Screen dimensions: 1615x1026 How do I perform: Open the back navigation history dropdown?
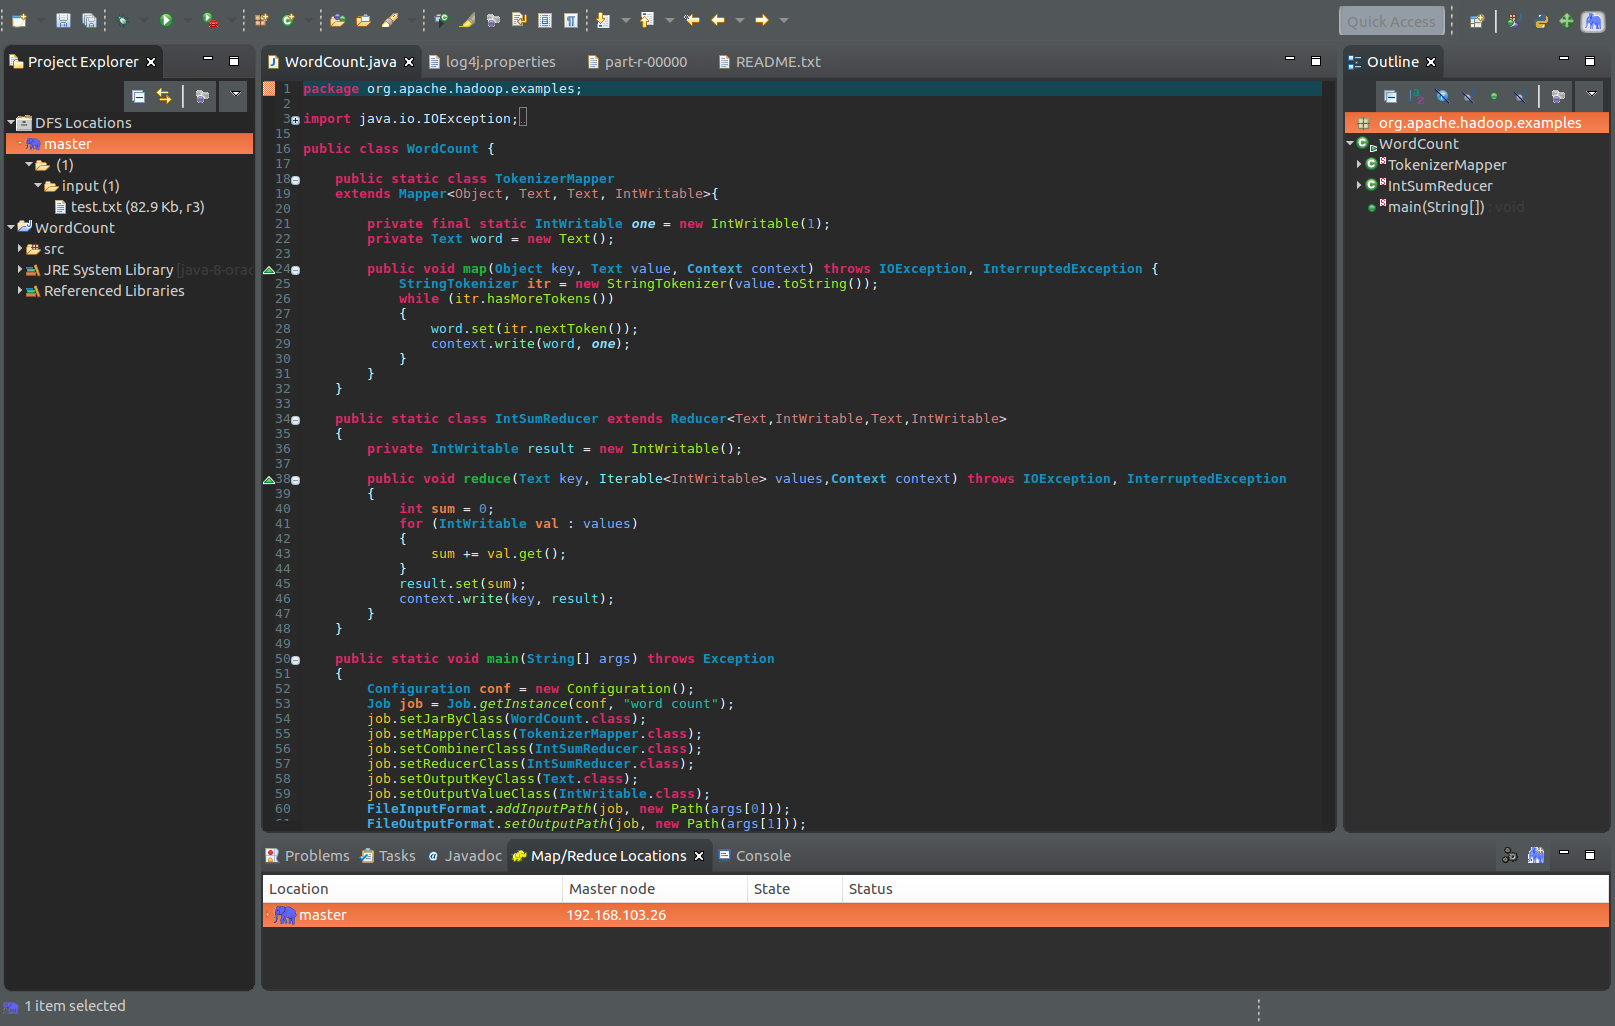[740, 20]
